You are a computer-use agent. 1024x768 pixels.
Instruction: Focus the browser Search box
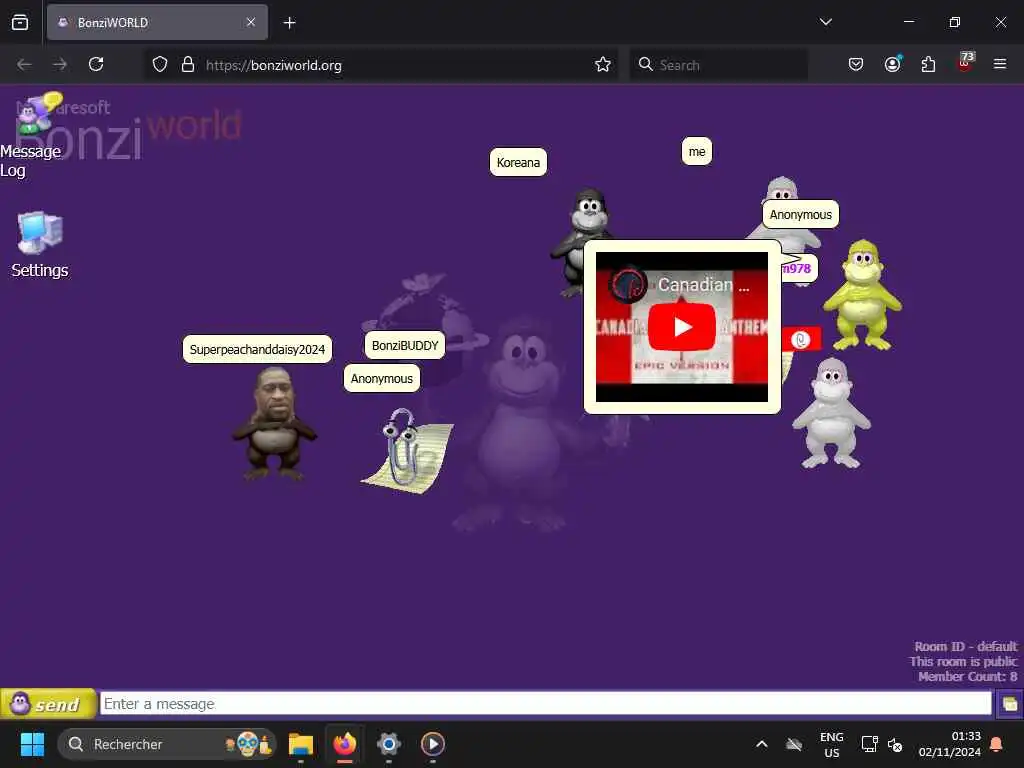pyautogui.click(x=718, y=65)
